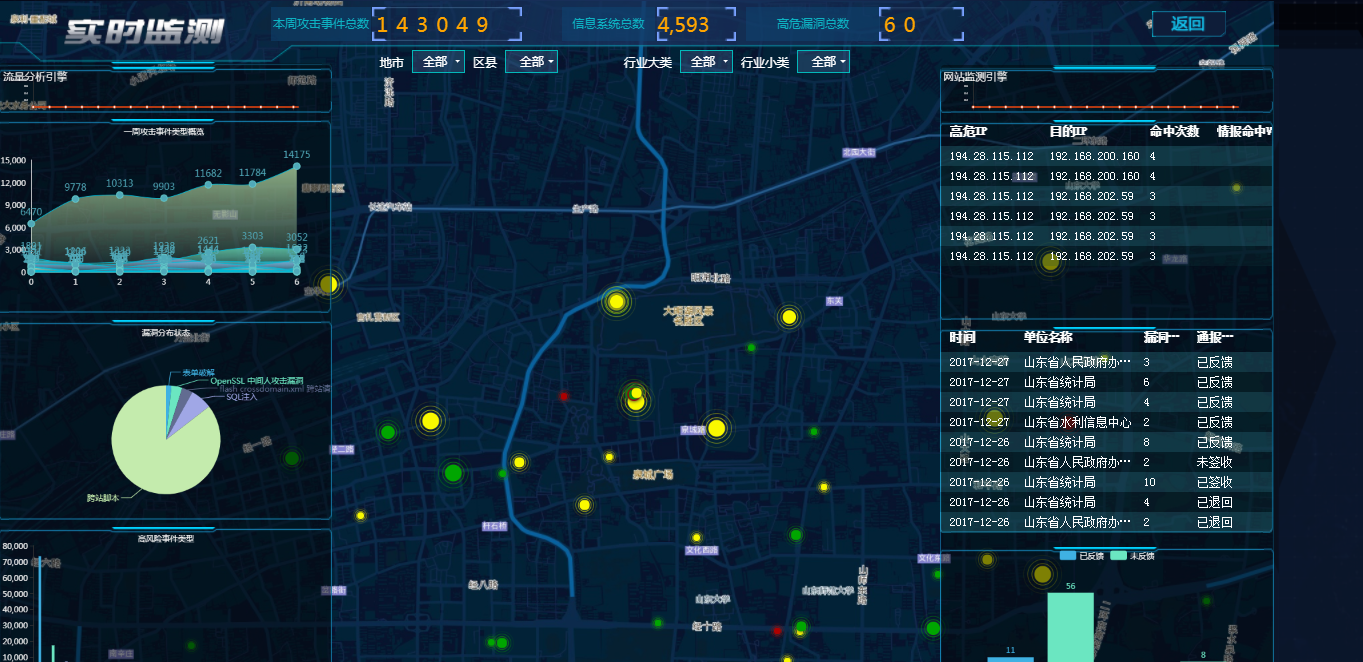Click the 9903 data point label

tap(164, 187)
